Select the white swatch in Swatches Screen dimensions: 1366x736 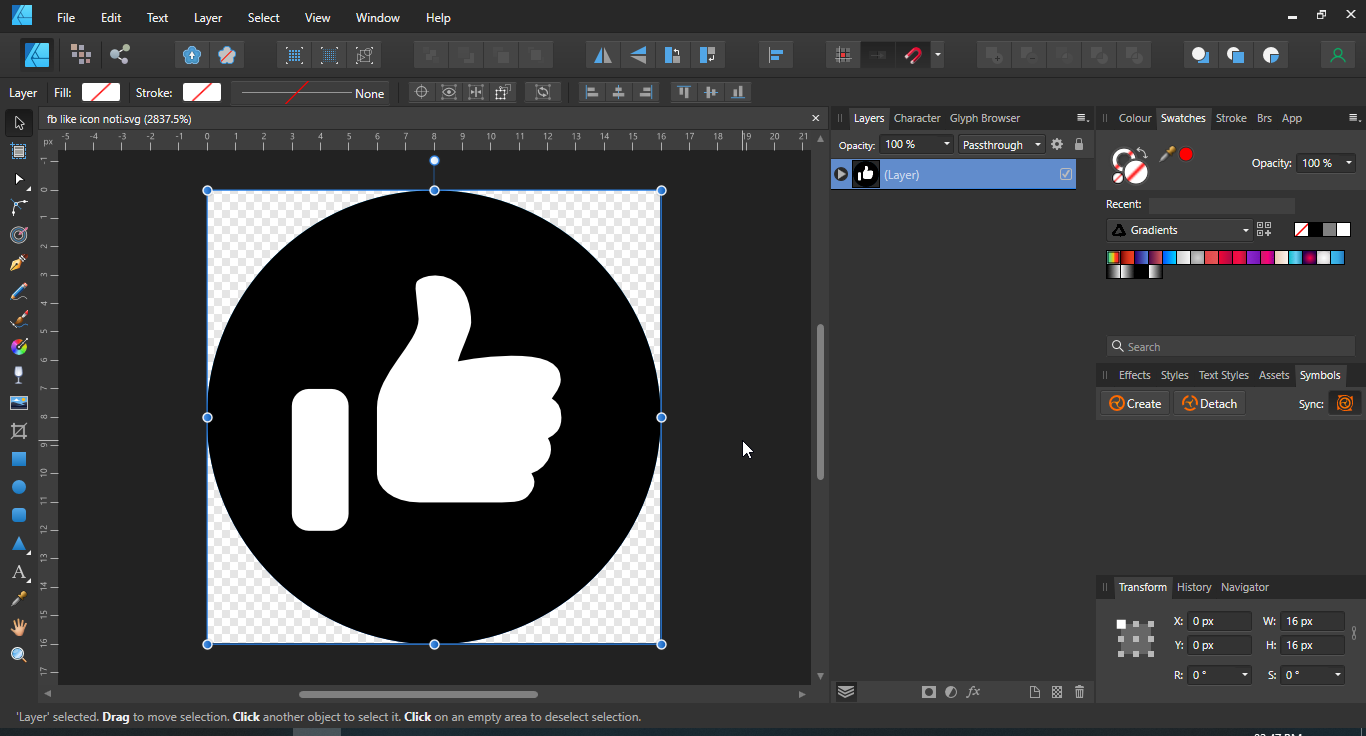pos(1343,230)
